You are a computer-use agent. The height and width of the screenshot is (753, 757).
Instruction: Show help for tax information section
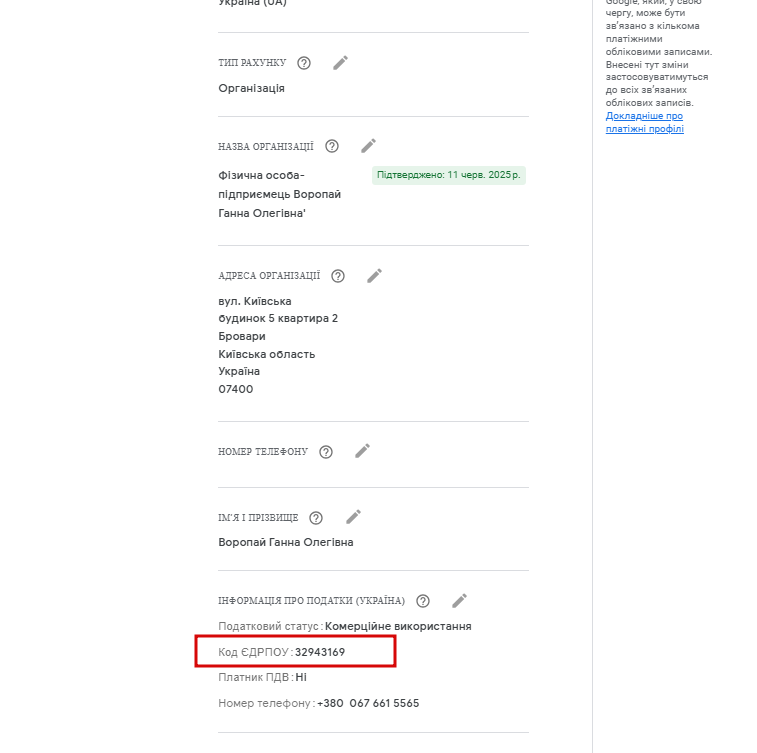pos(423,601)
